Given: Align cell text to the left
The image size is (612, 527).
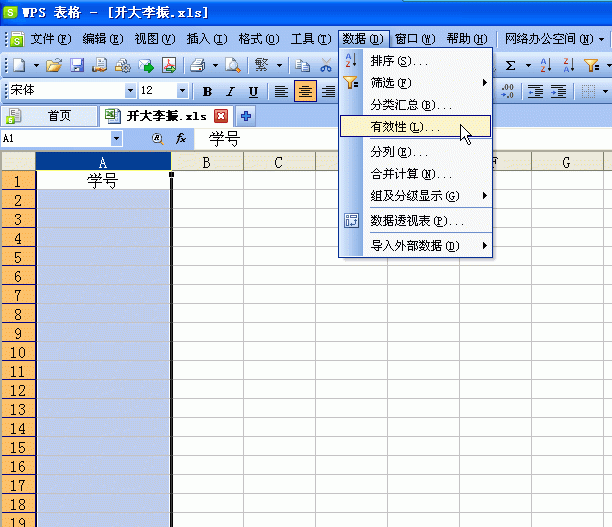Looking at the screenshot, I should click(281, 91).
